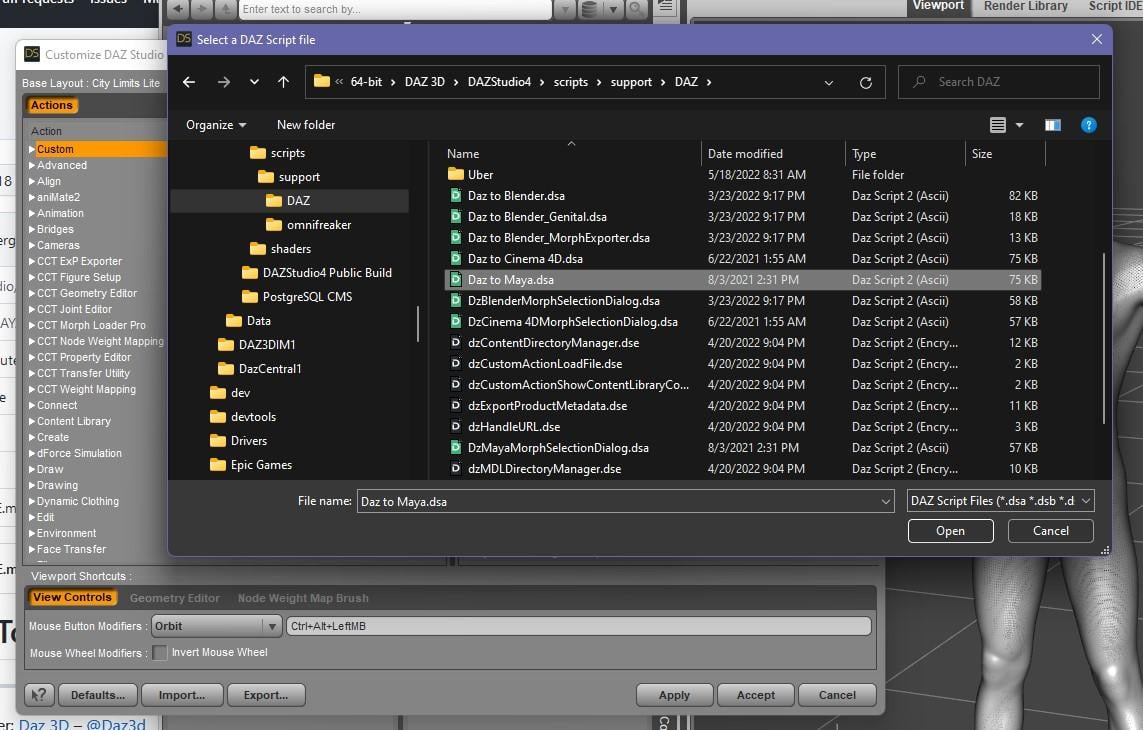This screenshot has height=730, width=1143.
Task: Toggle Invert Mouse Wheel checkbox
Action: tap(159, 653)
